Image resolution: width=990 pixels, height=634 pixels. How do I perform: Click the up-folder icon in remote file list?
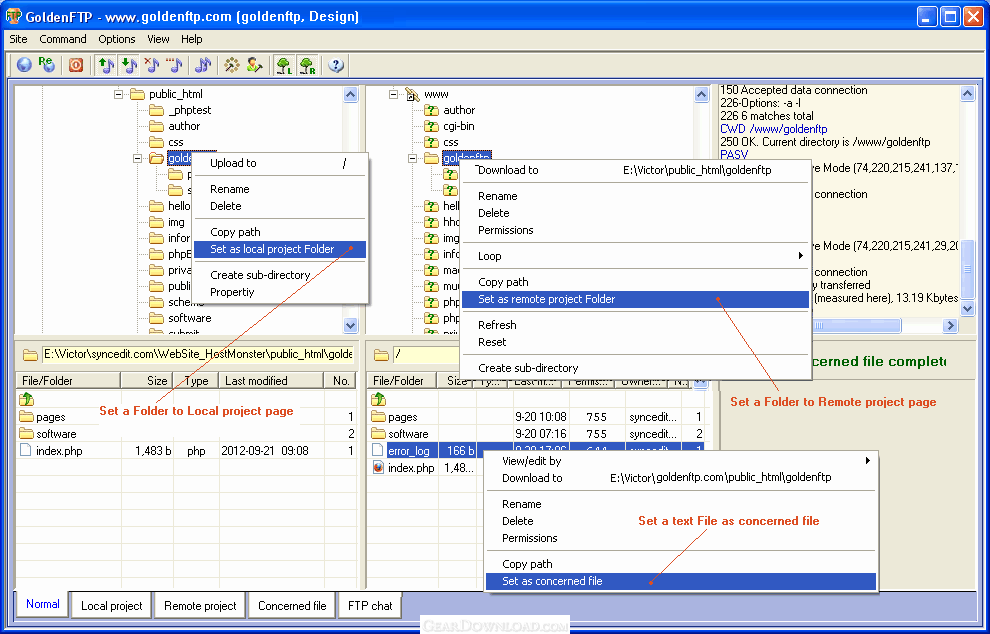pos(378,399)
